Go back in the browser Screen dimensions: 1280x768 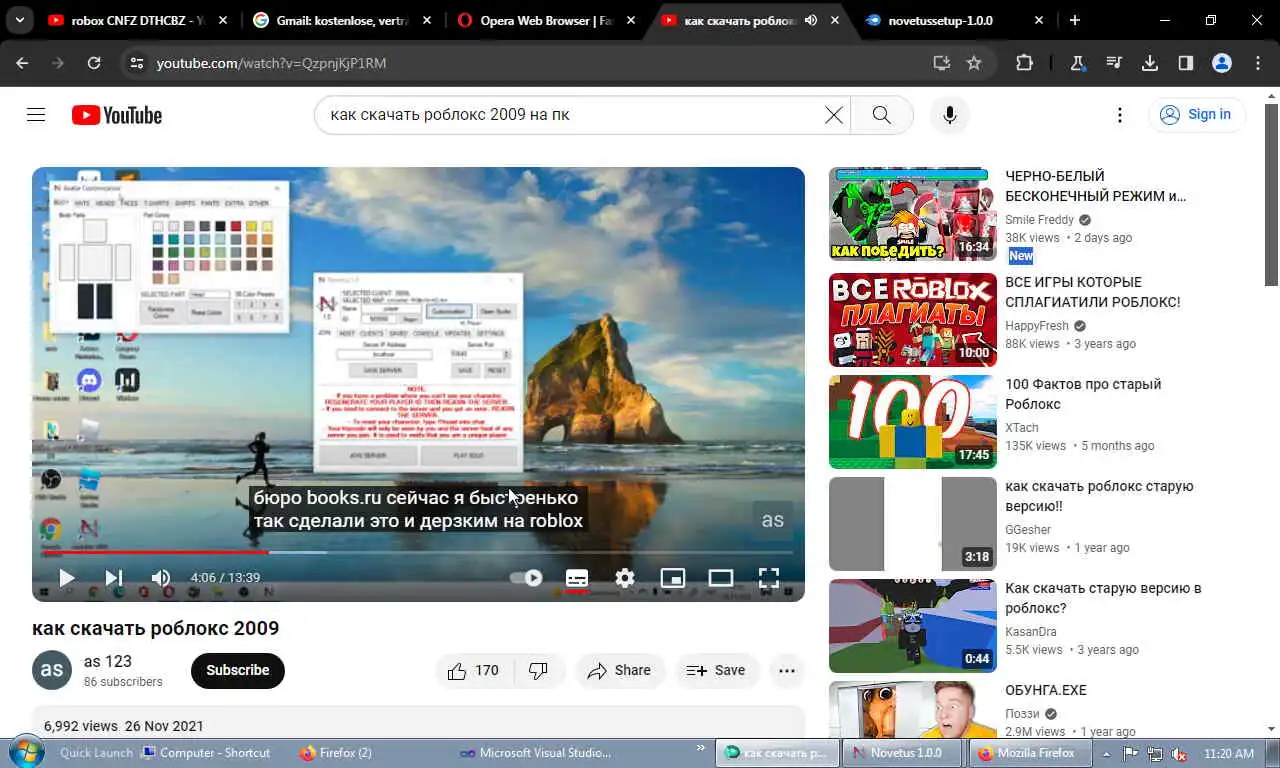[x=22, y=63]
